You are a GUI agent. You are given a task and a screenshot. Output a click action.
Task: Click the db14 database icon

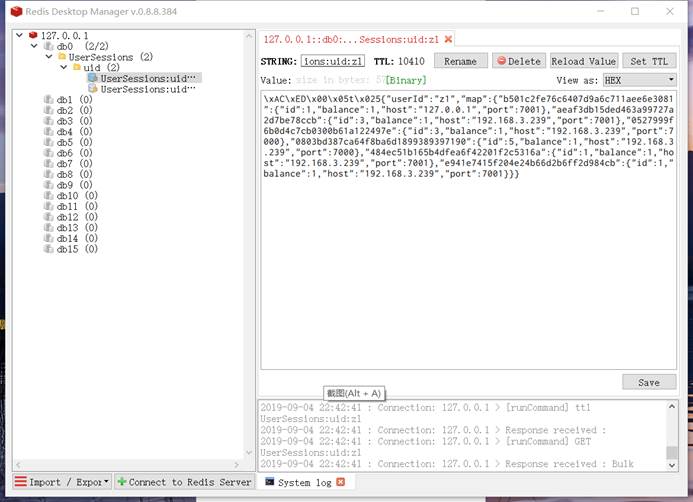pyautogui.click(x=49, y=238)
